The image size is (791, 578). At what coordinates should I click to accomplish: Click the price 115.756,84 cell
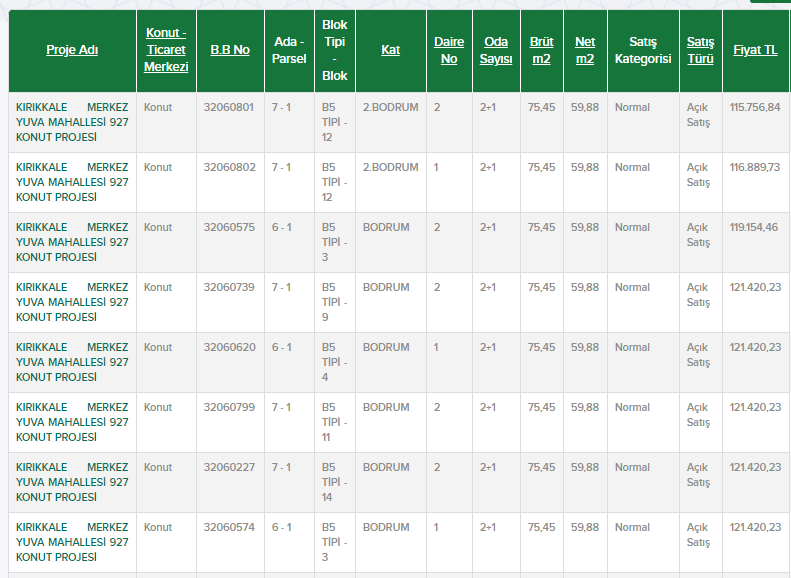click(x=755, y=107)
